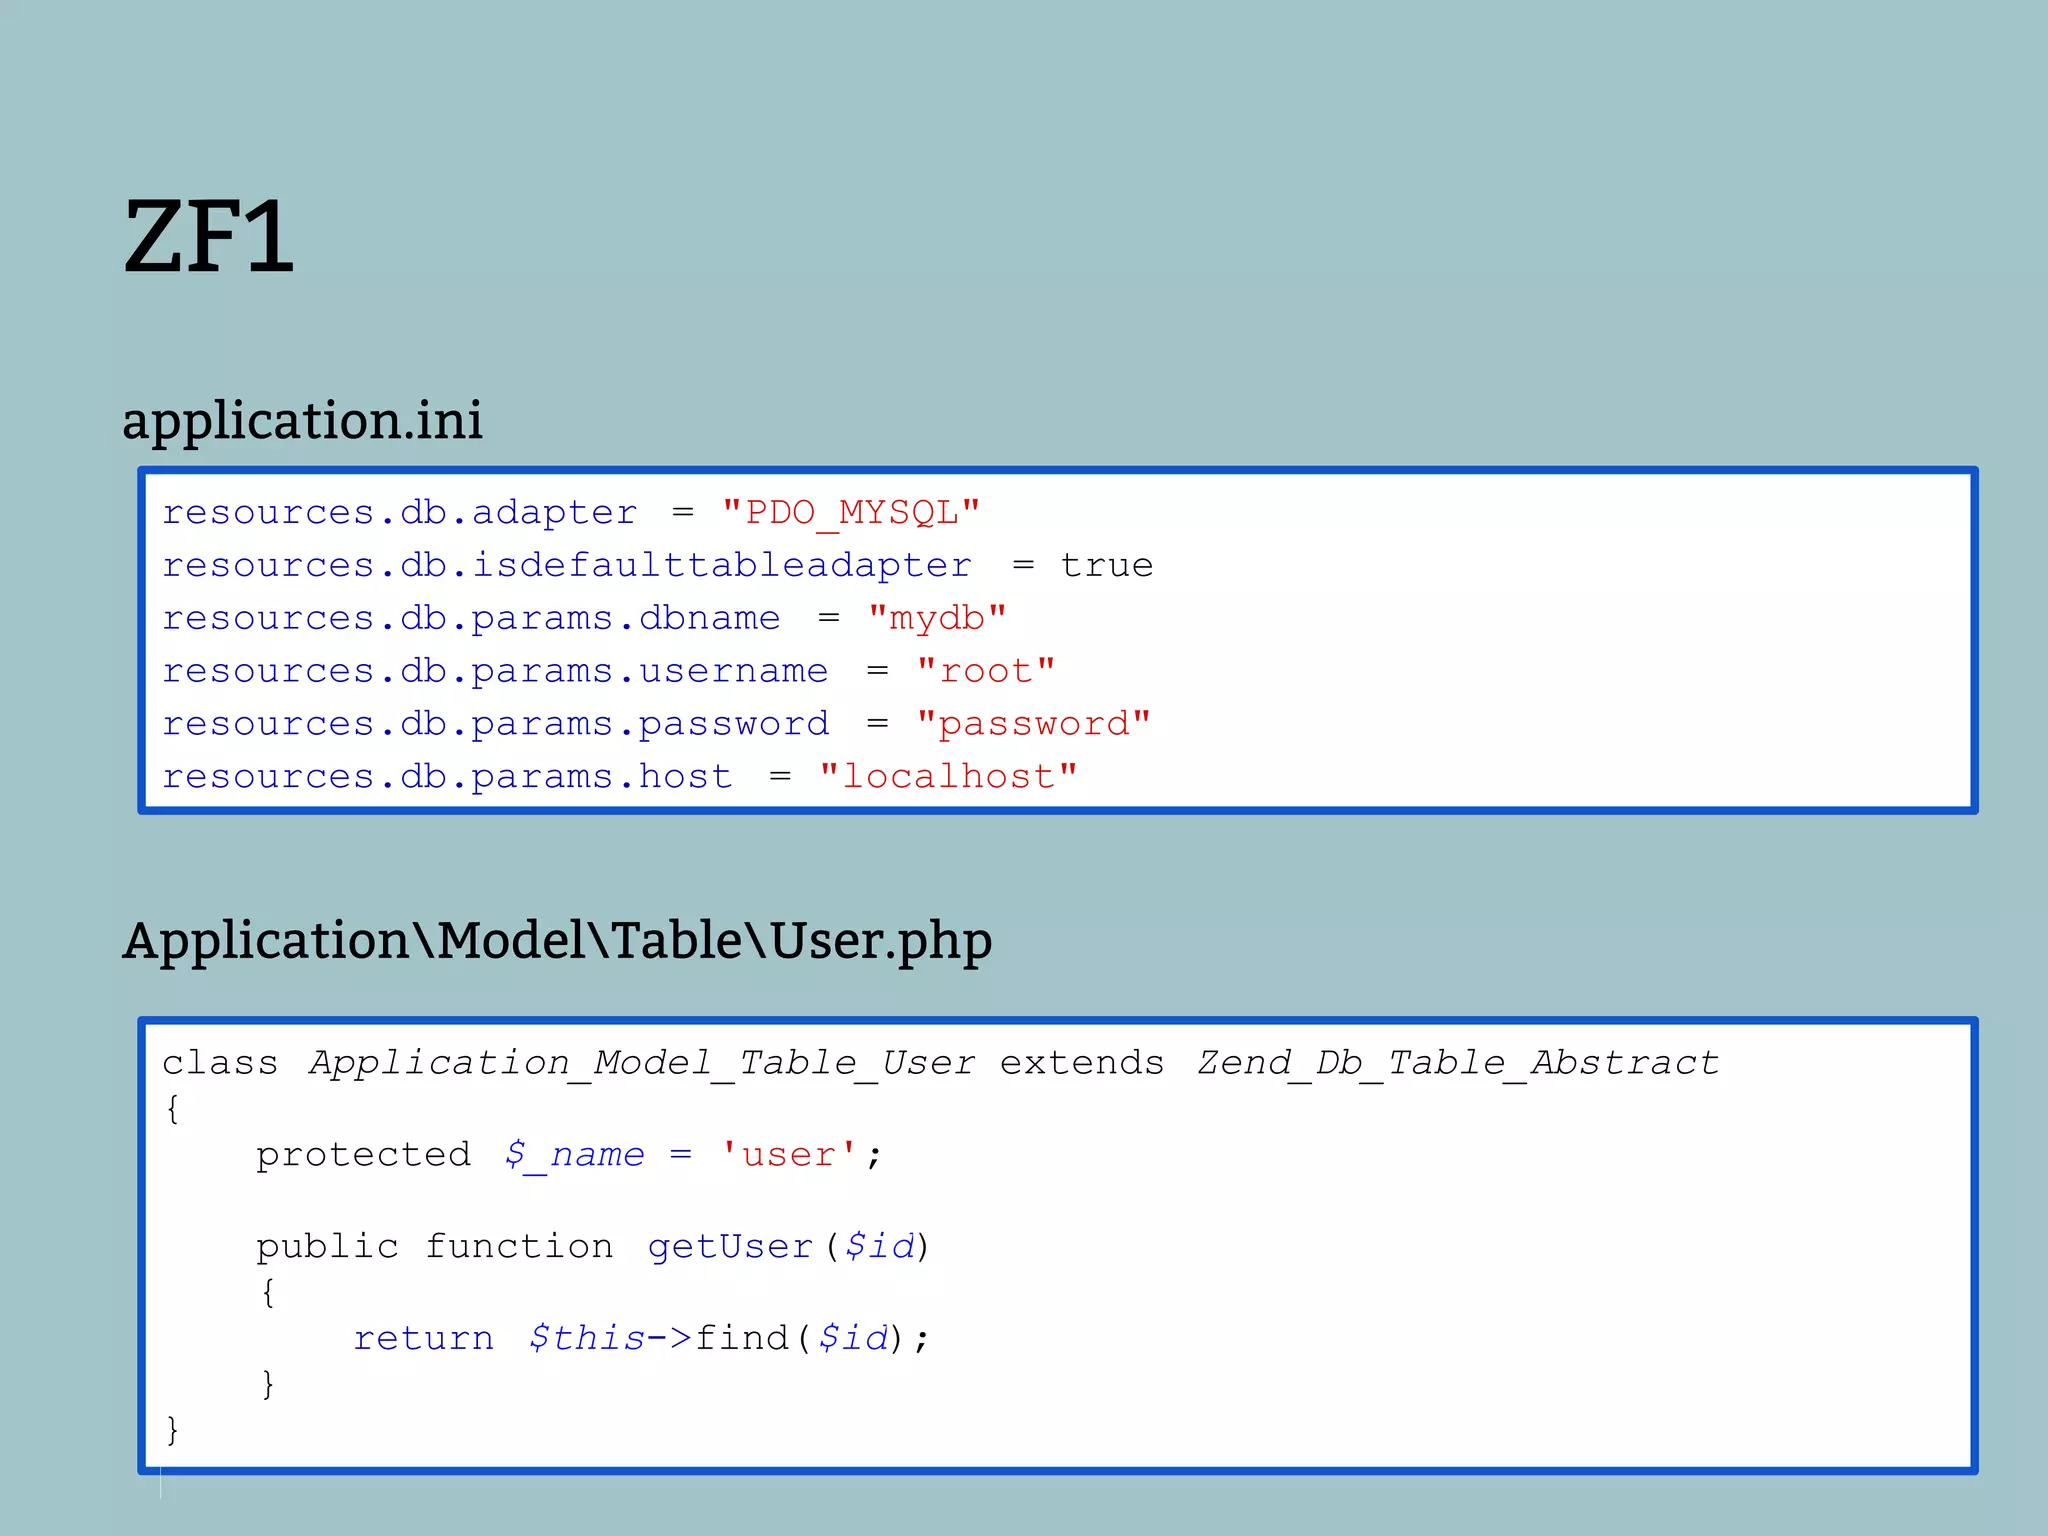Viewport: 2048px width, 1536px height.
Task: Click the Application\Model\Table\User.php heading
Action: 557,941
